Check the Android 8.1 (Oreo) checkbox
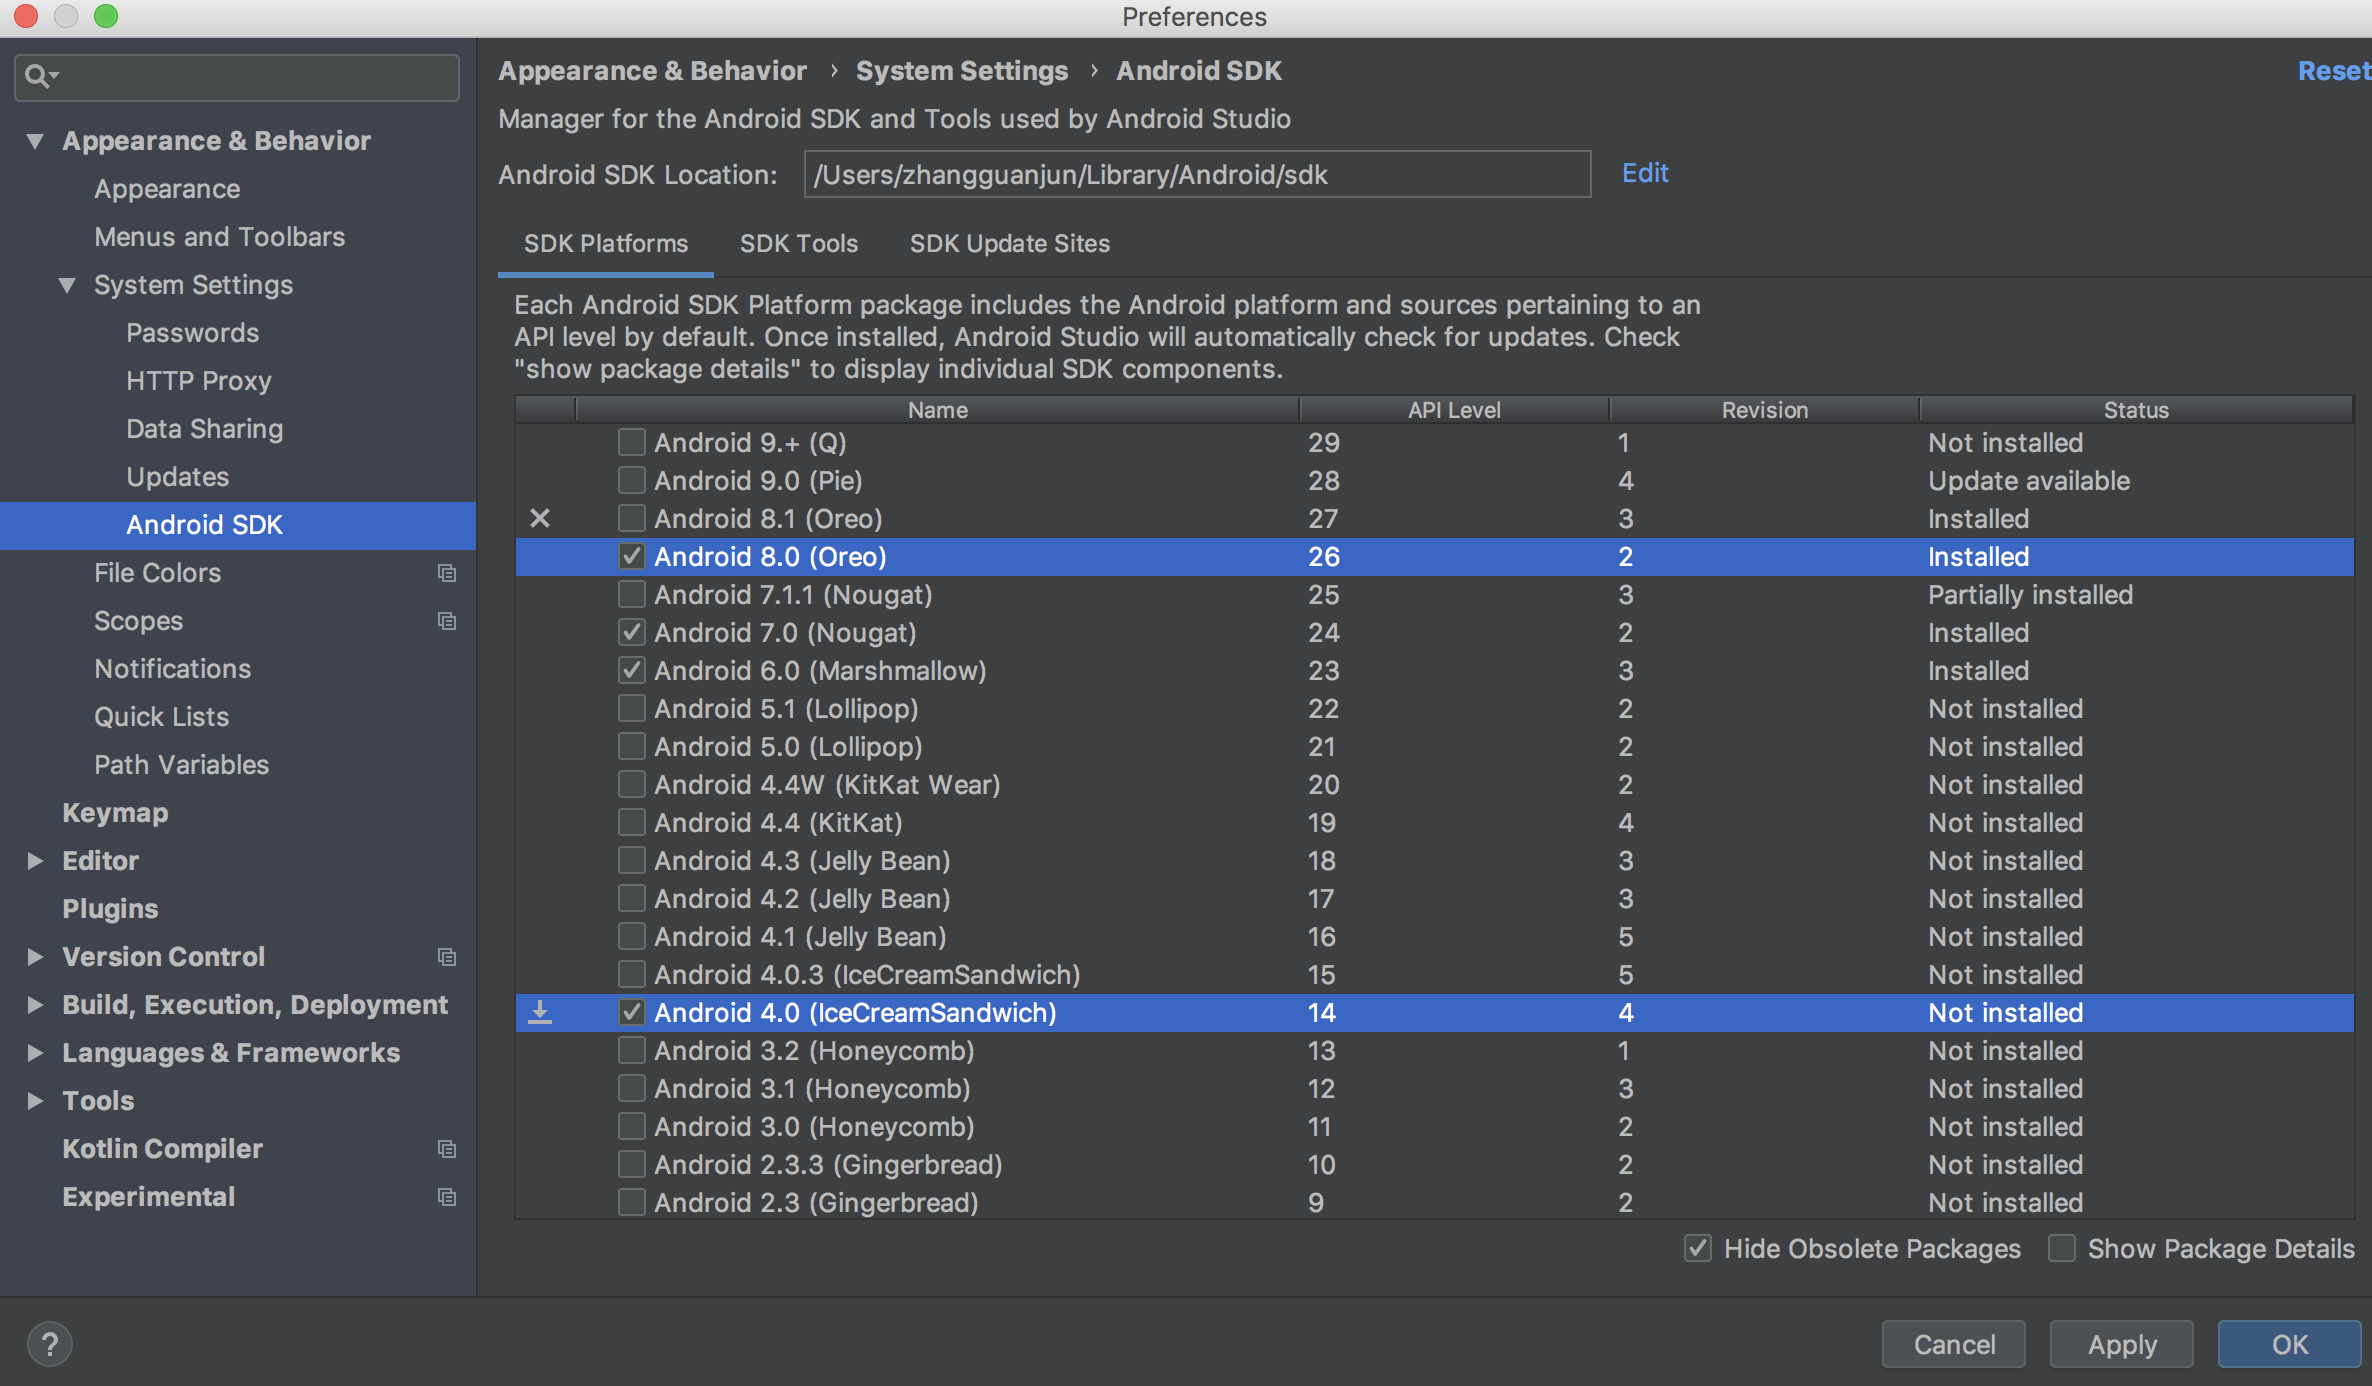 pyautogui.click(x=631, y=518)
